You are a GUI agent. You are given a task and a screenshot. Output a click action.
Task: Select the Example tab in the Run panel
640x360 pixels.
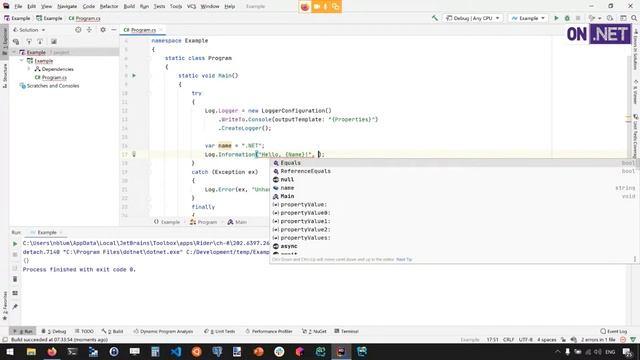coord(47,232)
